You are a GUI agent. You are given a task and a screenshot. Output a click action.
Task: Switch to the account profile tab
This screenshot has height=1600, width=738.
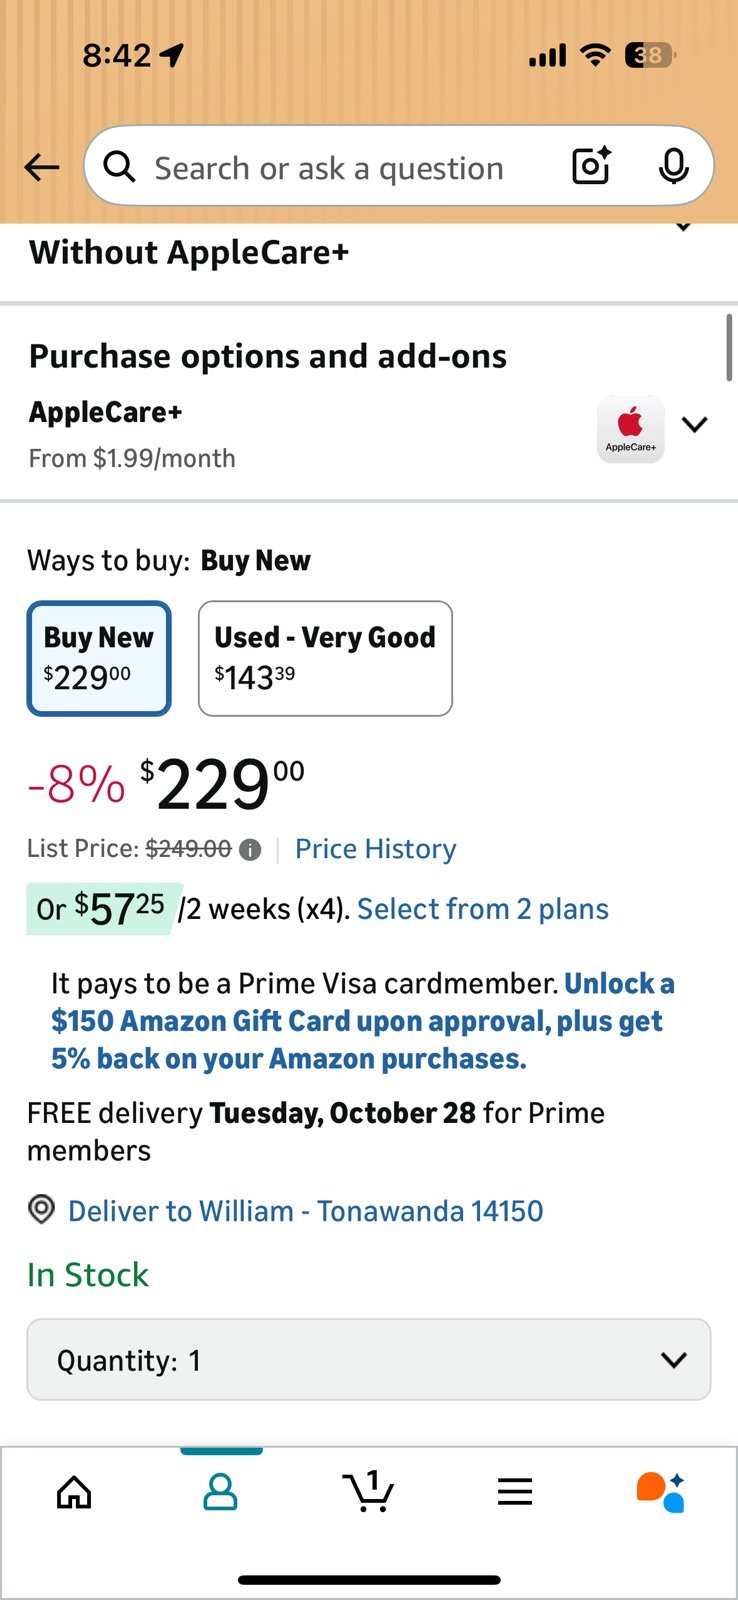220,1493
